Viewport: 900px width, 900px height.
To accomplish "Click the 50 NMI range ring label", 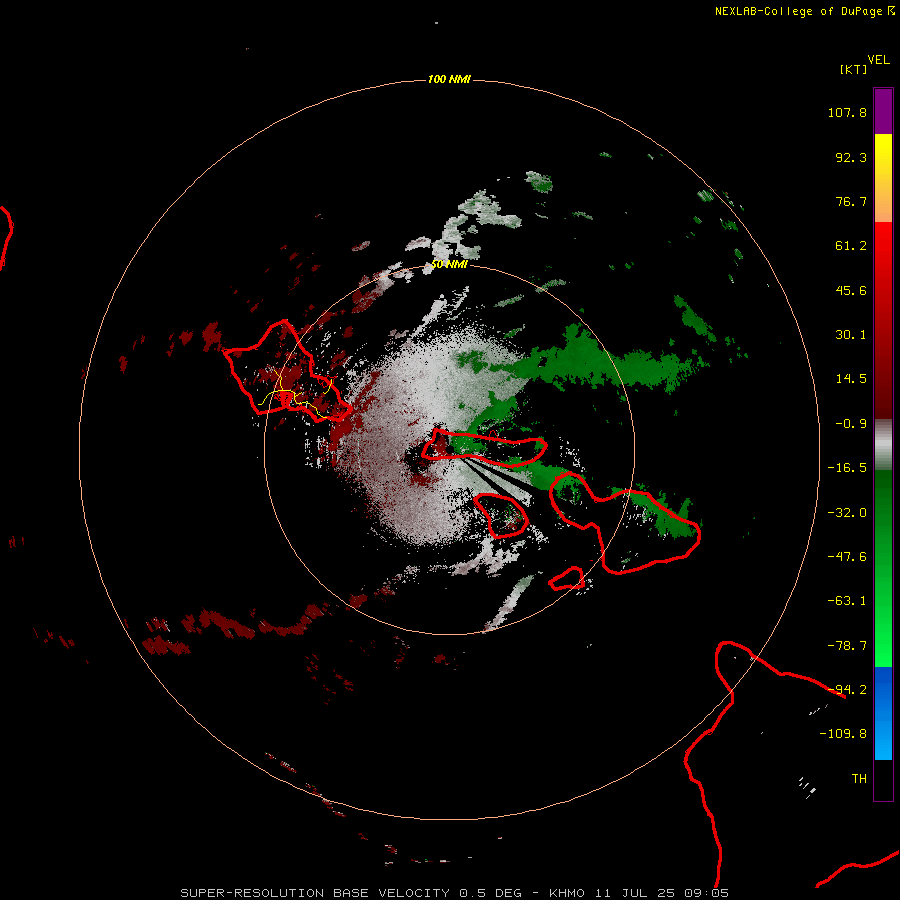I will (449, 264).
